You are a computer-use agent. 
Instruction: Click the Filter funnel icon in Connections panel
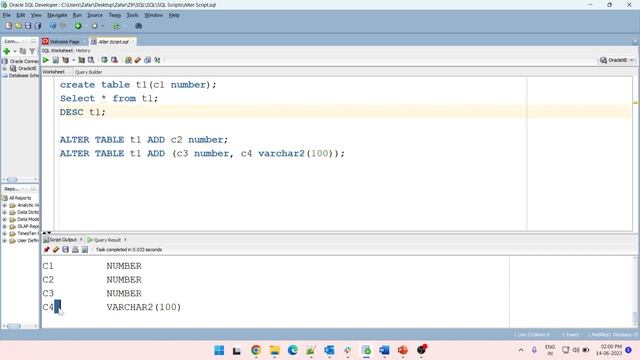point(32,51)
